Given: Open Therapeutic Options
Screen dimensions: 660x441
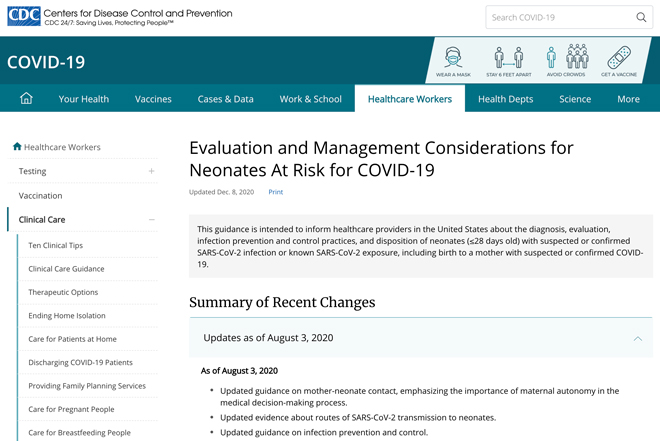Looking at the screenshot, I should (63, 292).
